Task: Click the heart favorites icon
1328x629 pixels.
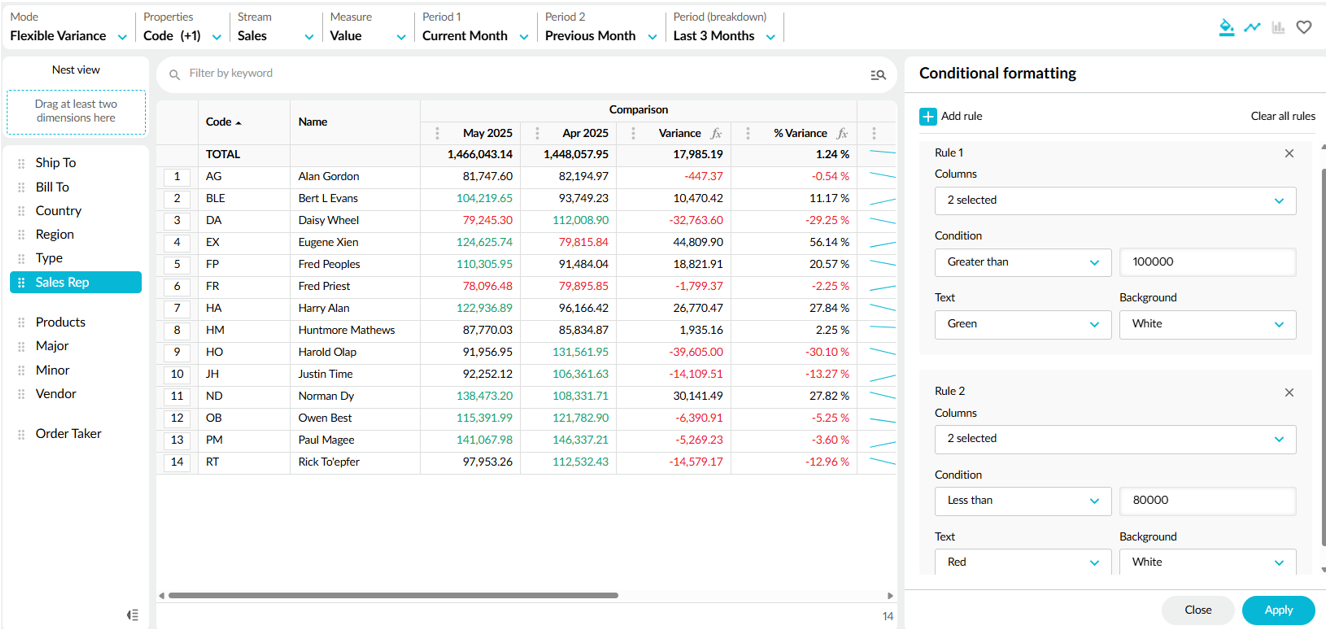Action: [x=1304, y=27]
